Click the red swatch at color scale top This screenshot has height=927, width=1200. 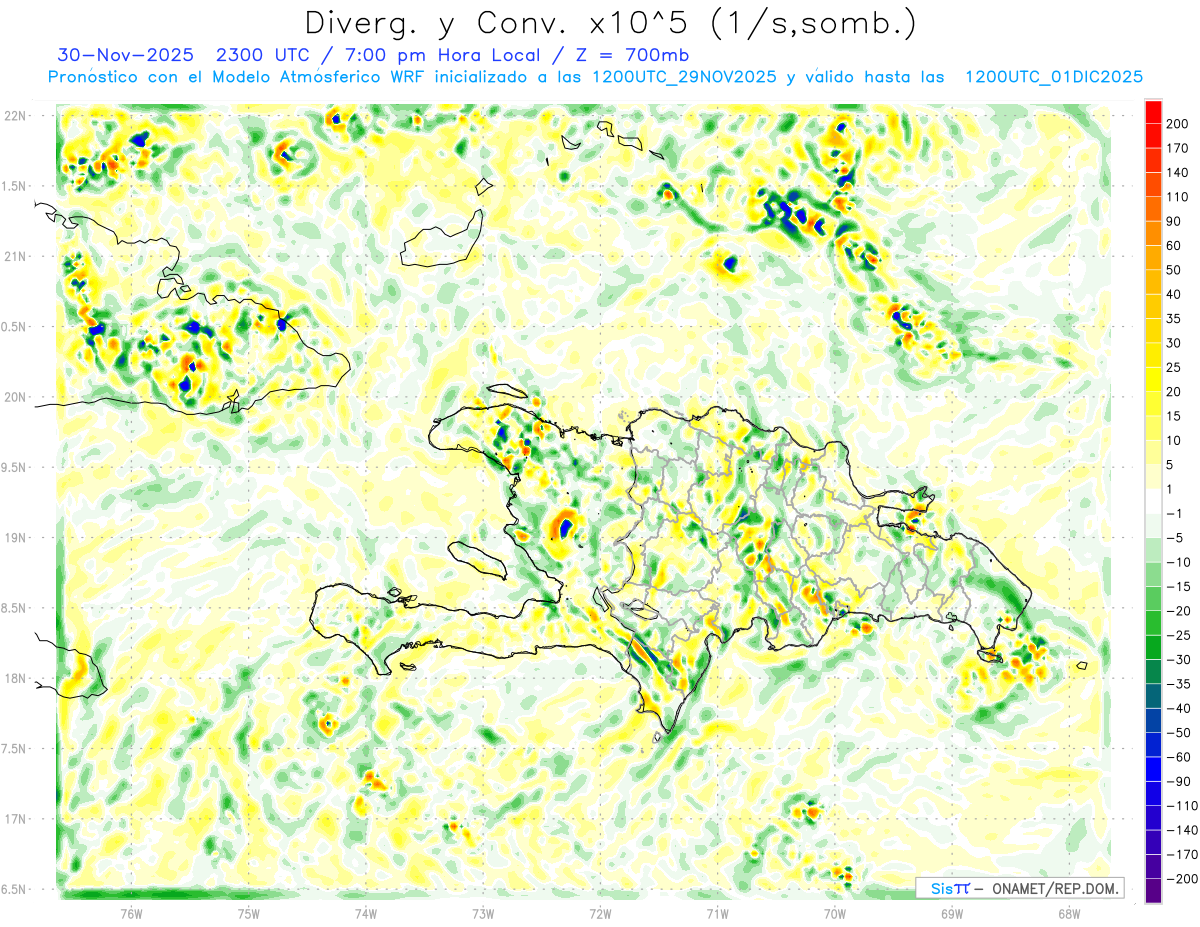(1153, 110)
